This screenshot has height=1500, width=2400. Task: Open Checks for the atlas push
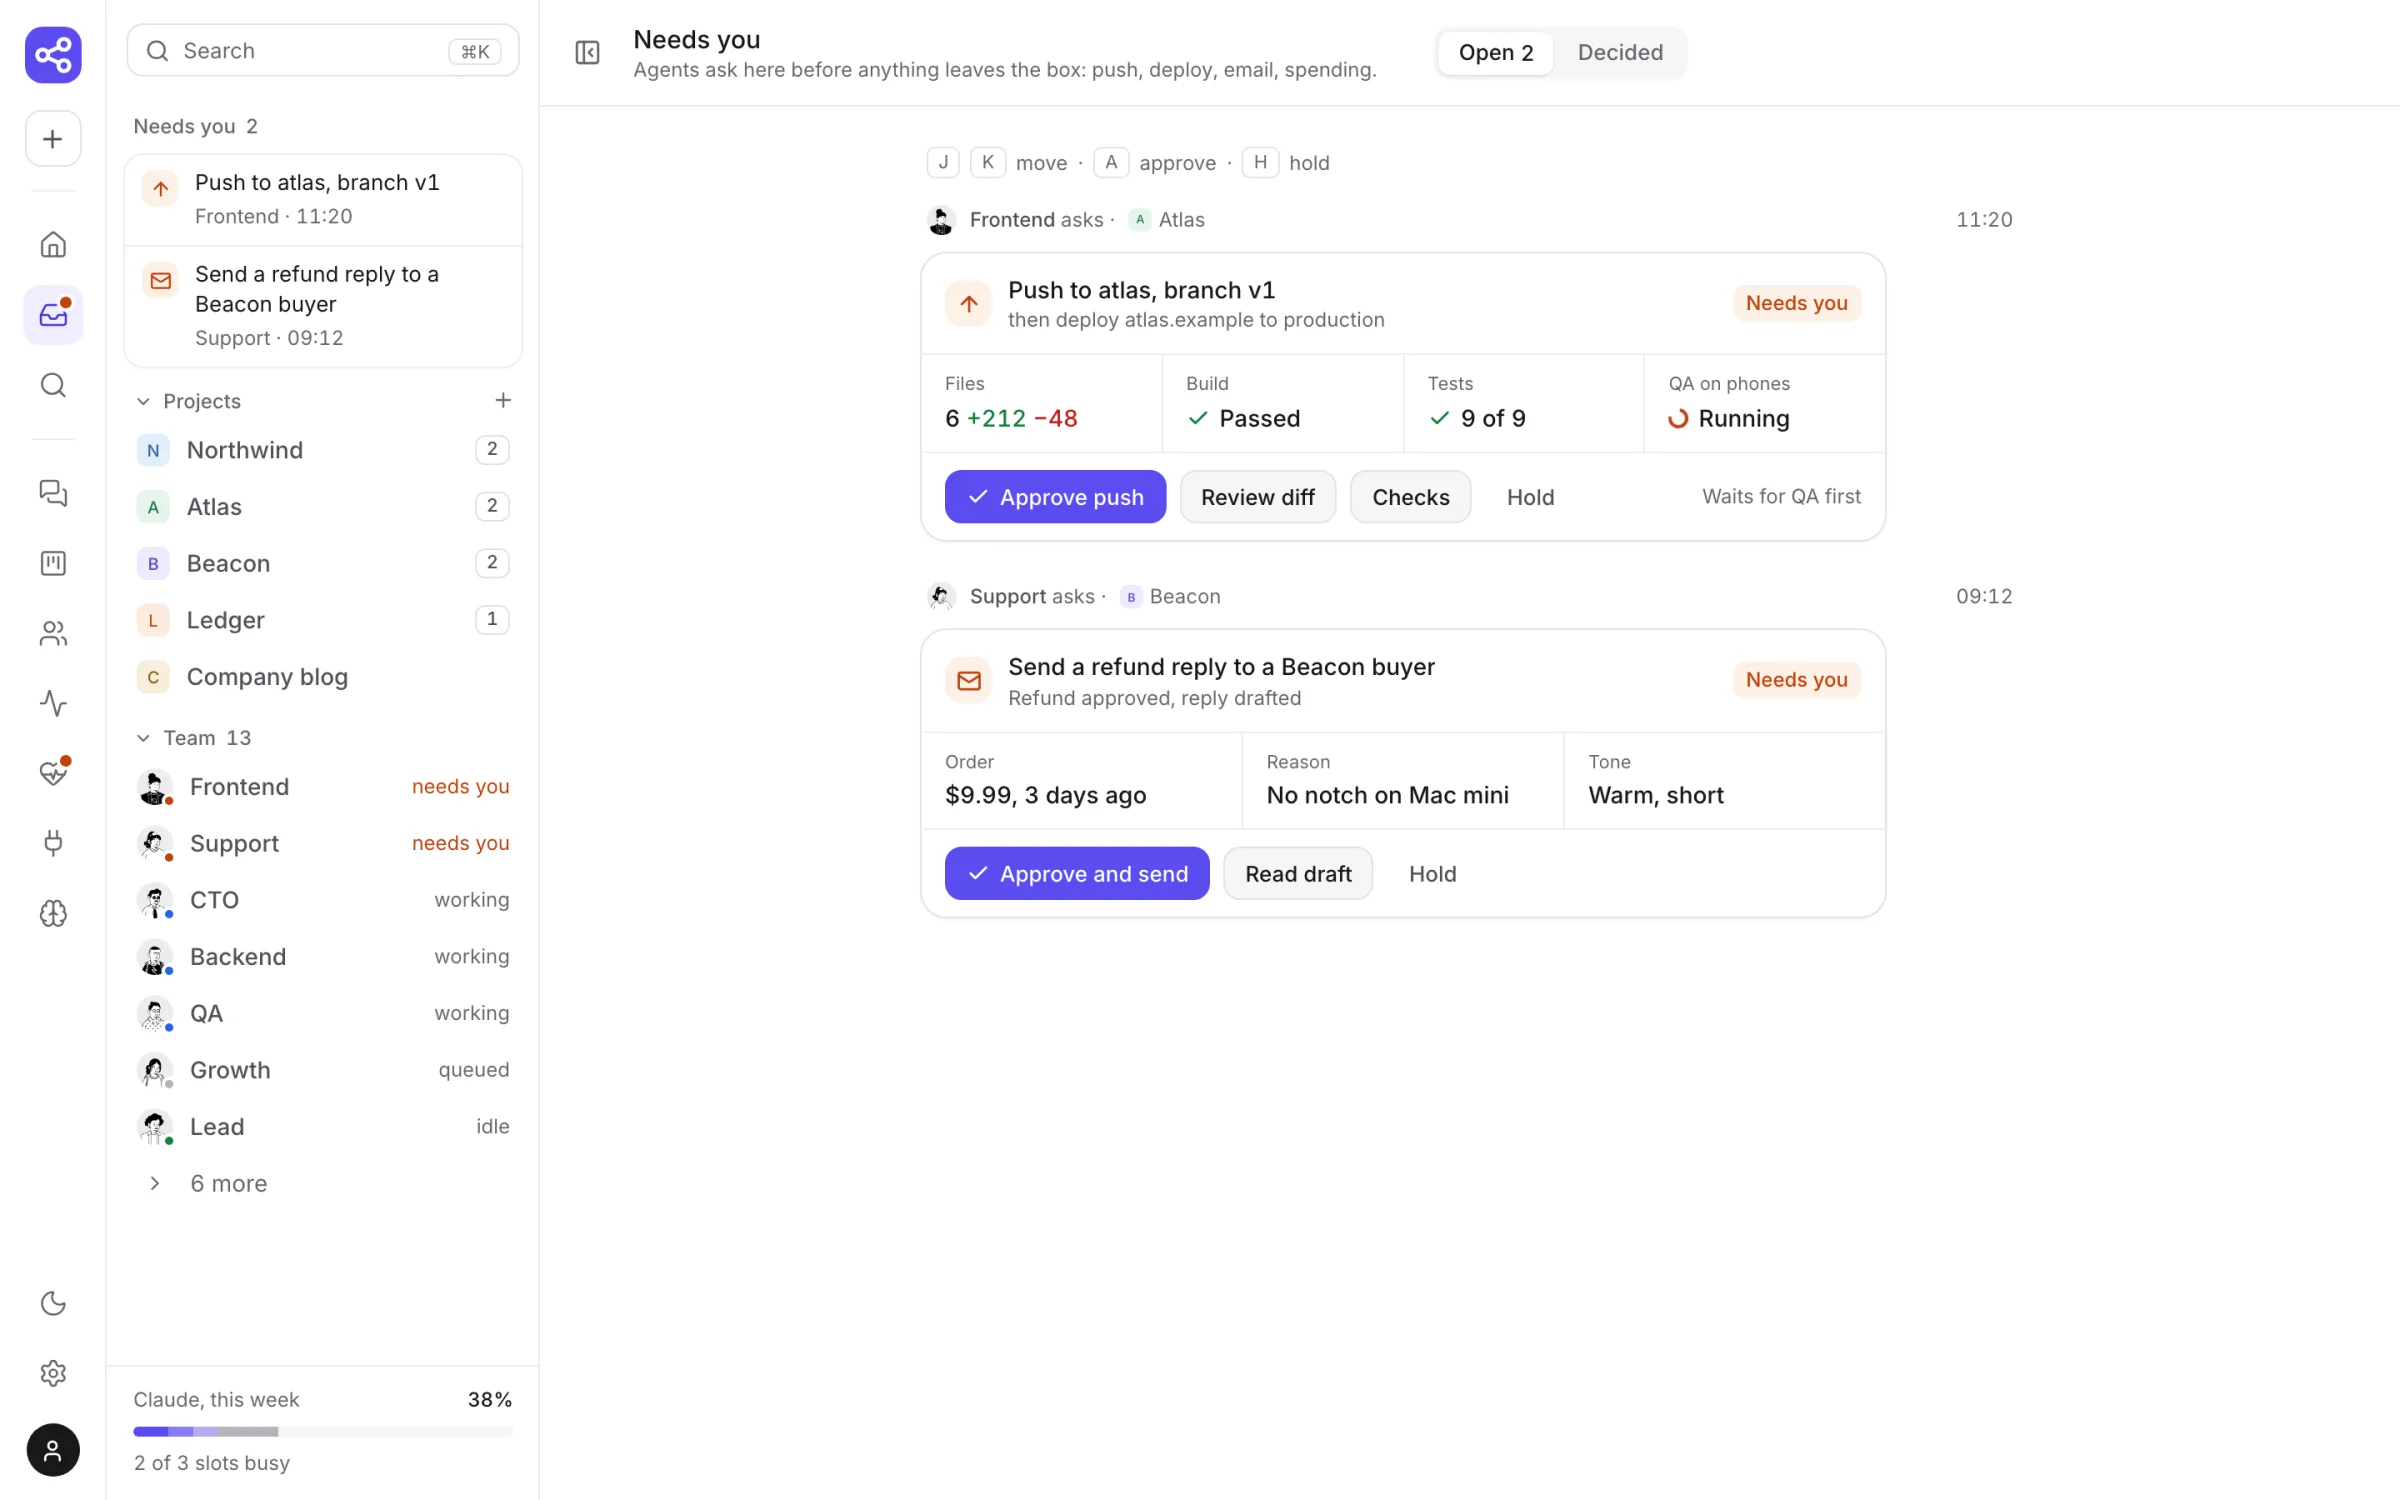click(1410, 497)
